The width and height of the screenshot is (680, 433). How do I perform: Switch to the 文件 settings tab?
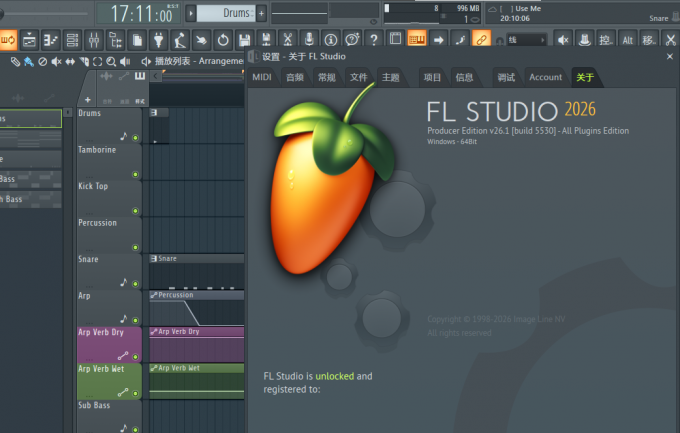(x=359, y=77)
